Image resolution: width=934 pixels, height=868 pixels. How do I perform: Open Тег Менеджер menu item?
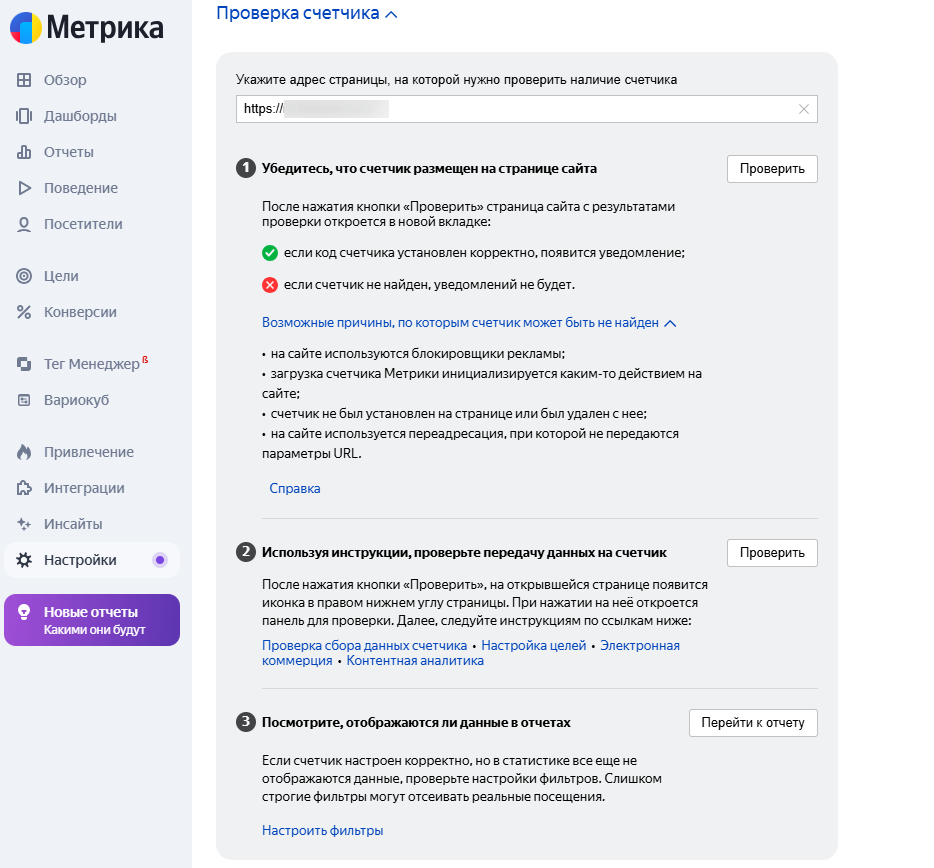coord(91,364)
